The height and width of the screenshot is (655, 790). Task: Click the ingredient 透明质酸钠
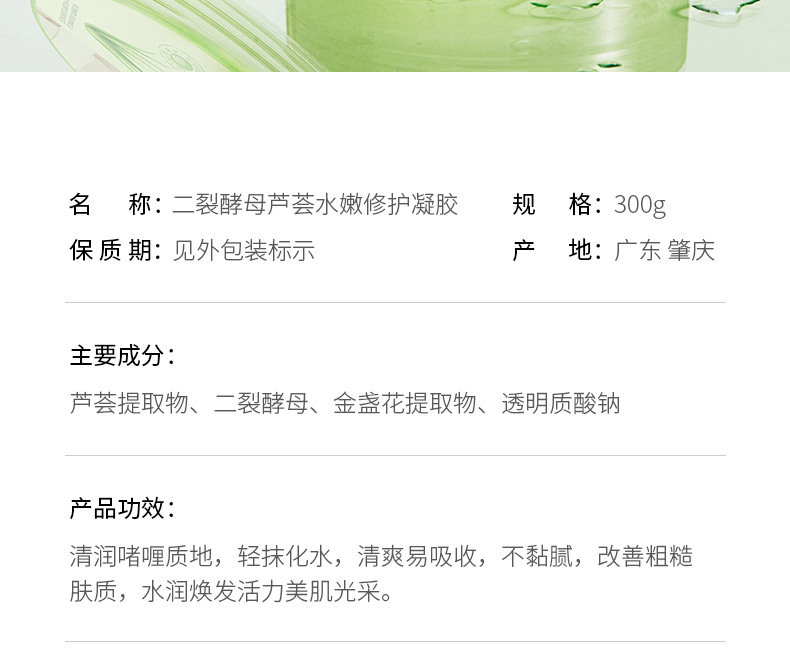561,404
